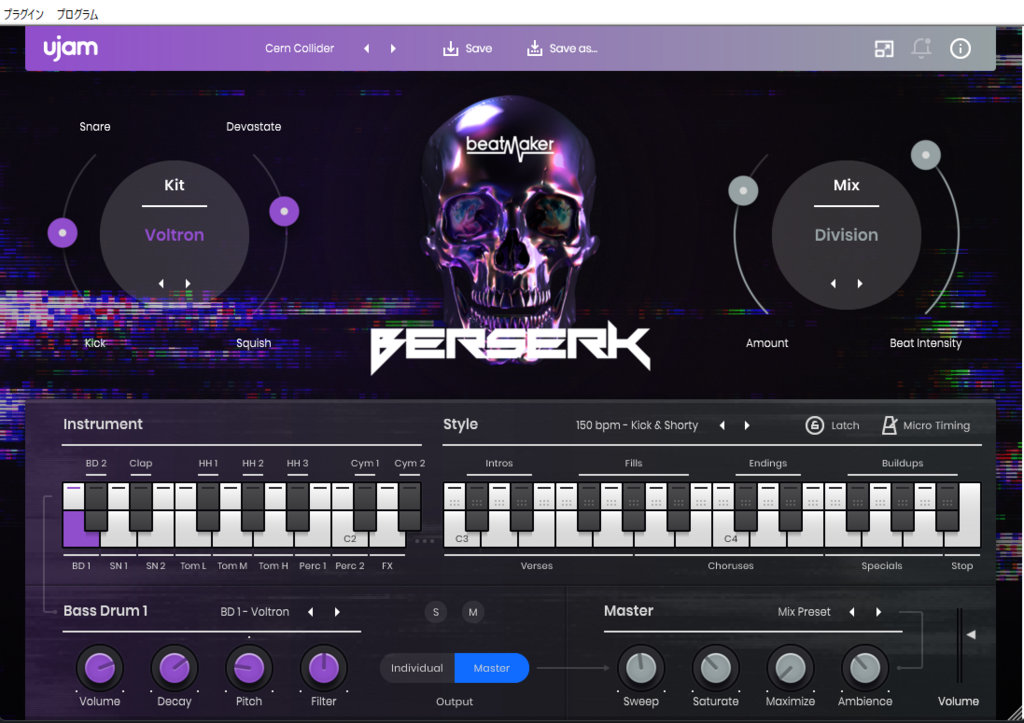Click the Latch circle icon
Viewport: 1024px width, 723px height.
click(815, 425)
